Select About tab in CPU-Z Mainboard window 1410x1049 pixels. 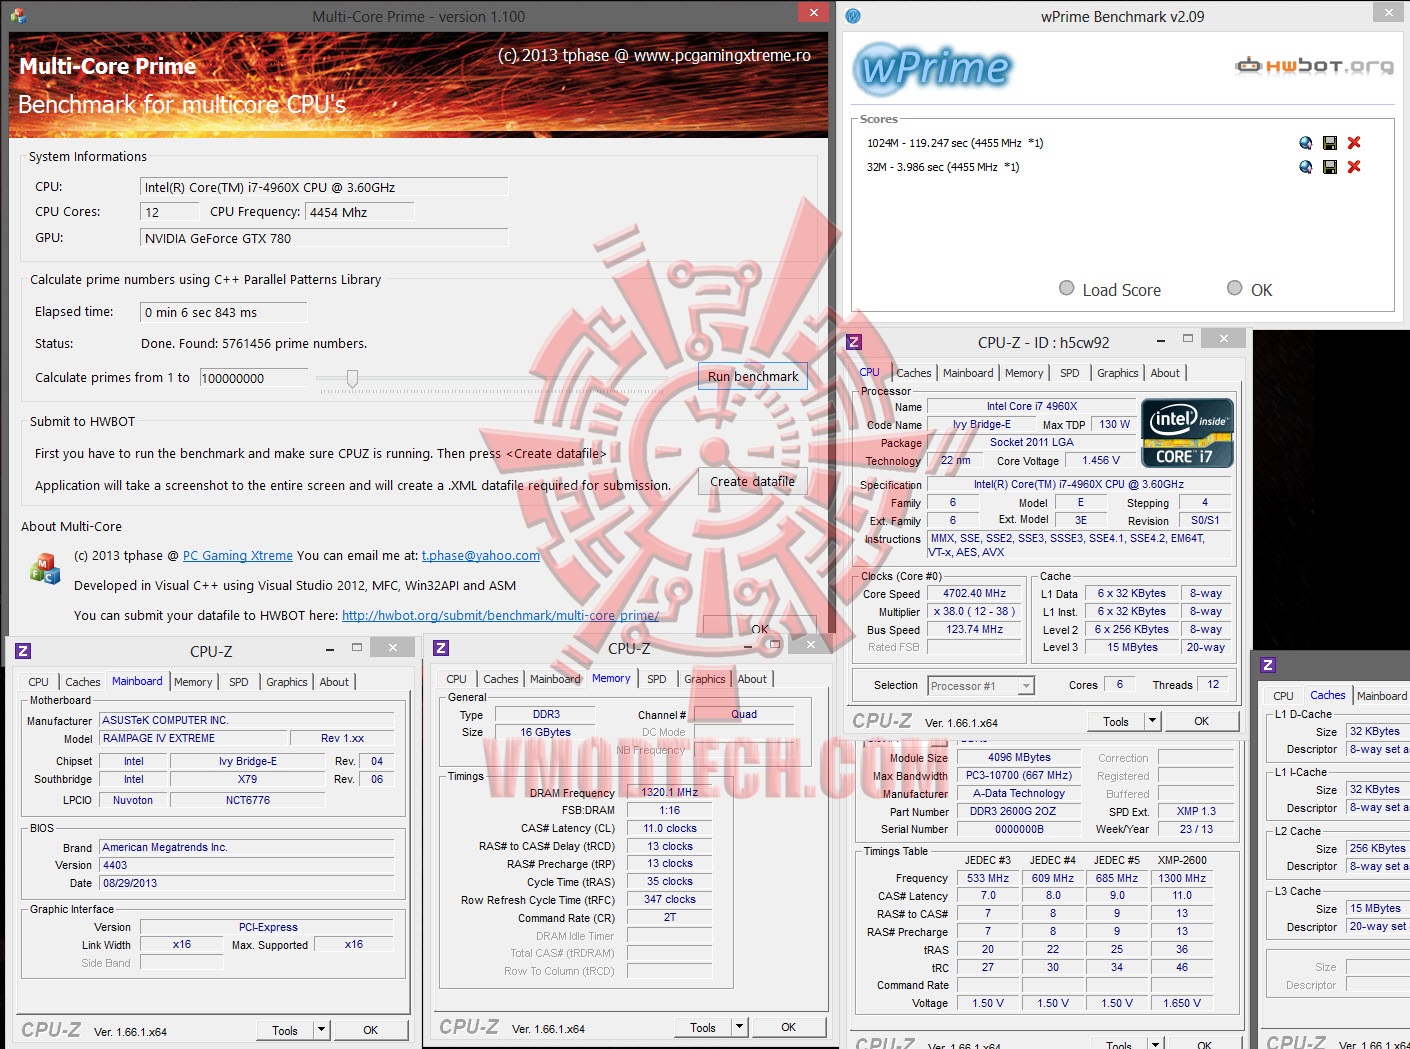334,682
